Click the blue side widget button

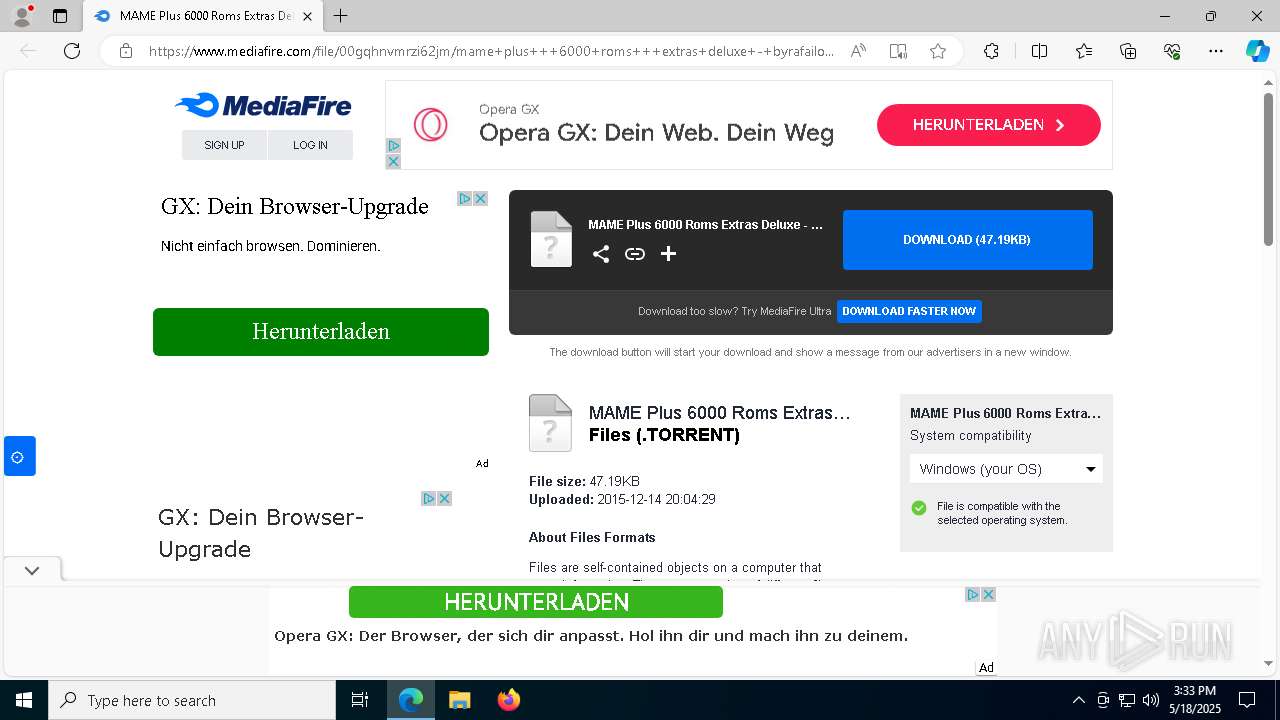tap(19, 456)
